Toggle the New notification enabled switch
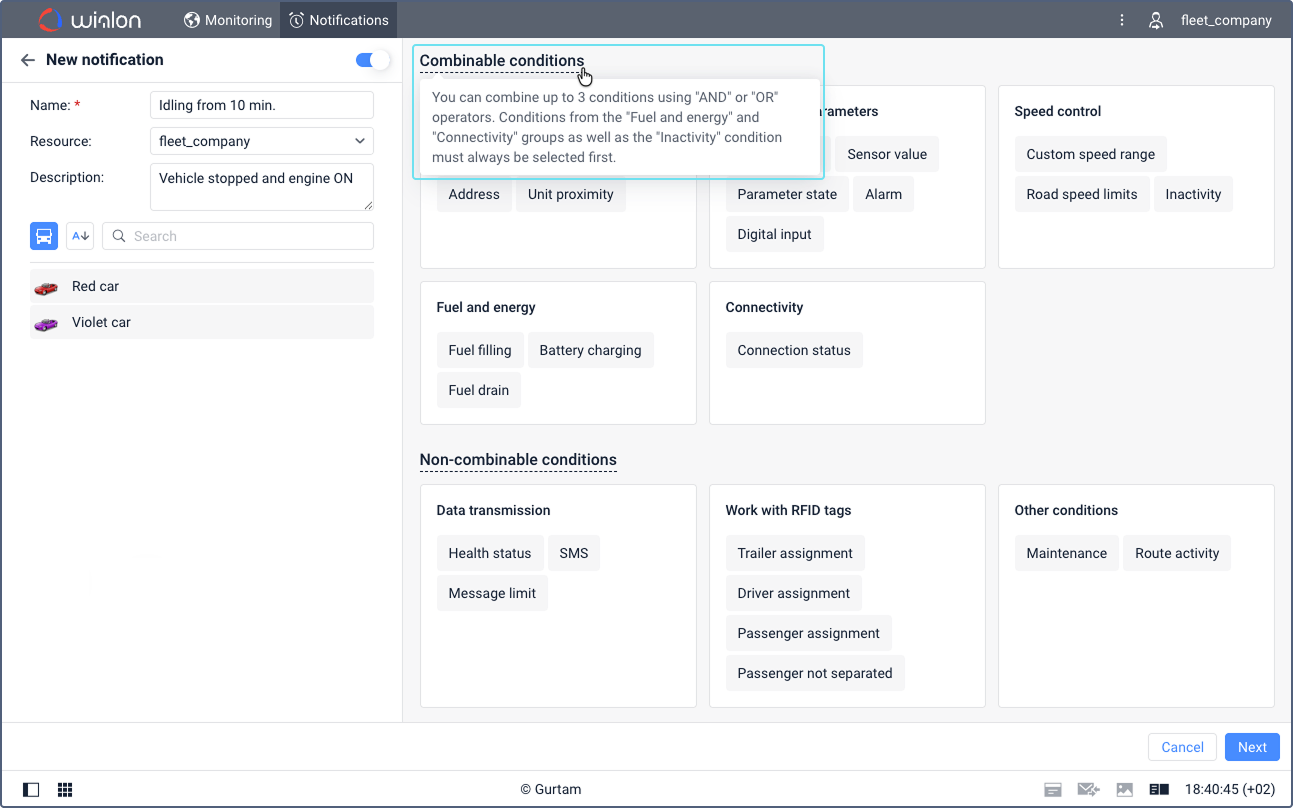 tap(372, 60)
